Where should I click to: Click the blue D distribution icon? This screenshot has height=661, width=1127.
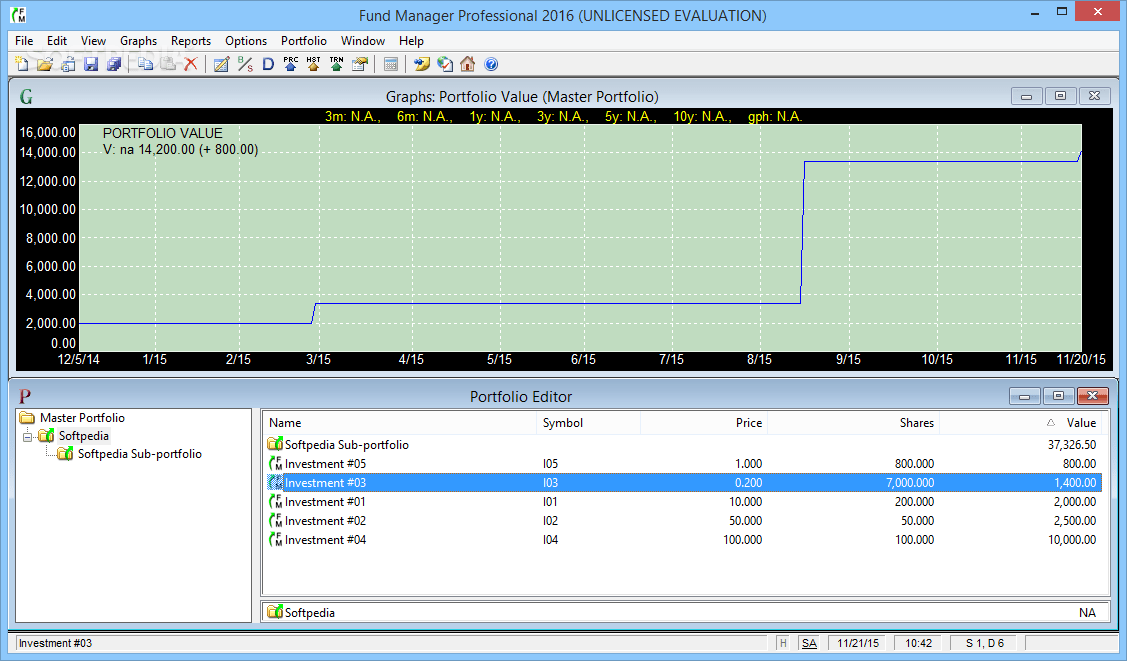tap(268, 65)
